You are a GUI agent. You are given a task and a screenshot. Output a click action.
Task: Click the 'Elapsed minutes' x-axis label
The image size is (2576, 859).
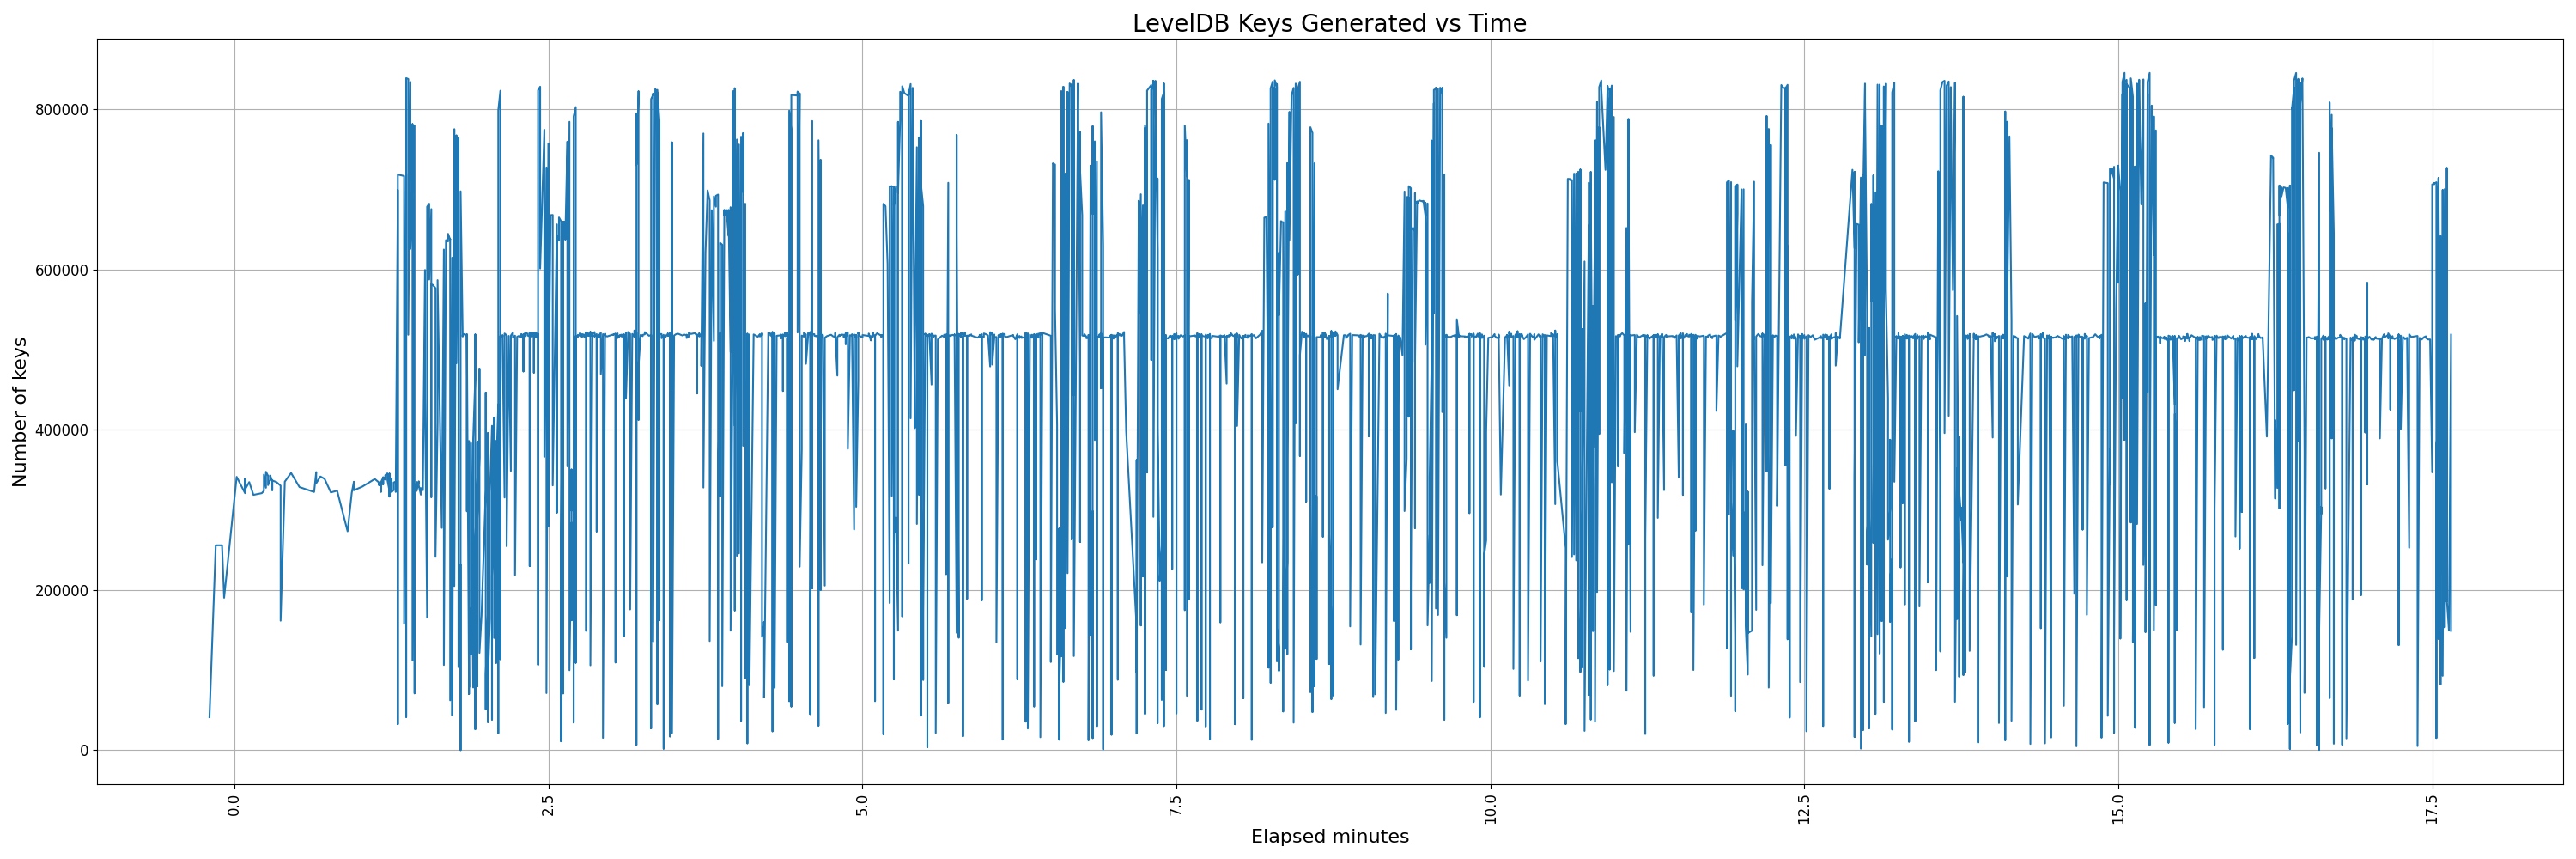(x=1329, y=837)
